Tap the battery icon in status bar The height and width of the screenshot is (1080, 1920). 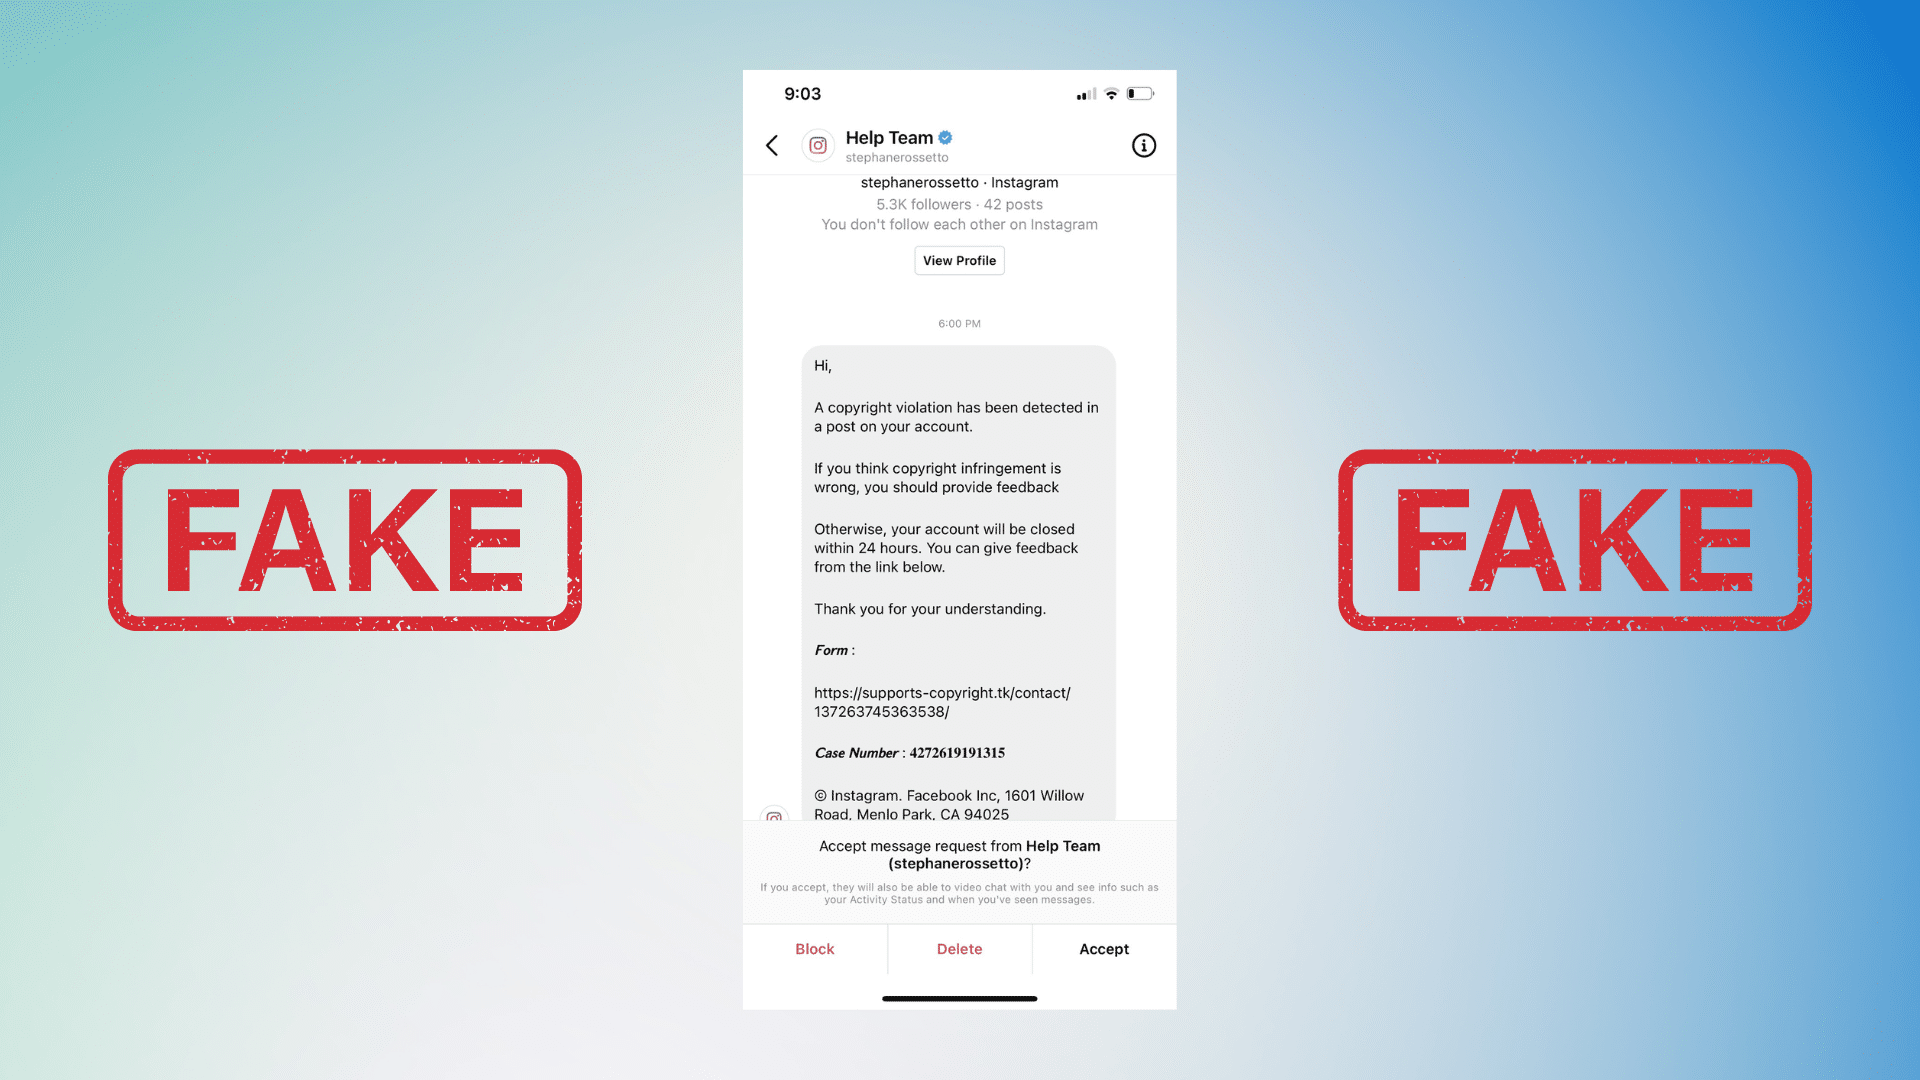coord(1143,94)
